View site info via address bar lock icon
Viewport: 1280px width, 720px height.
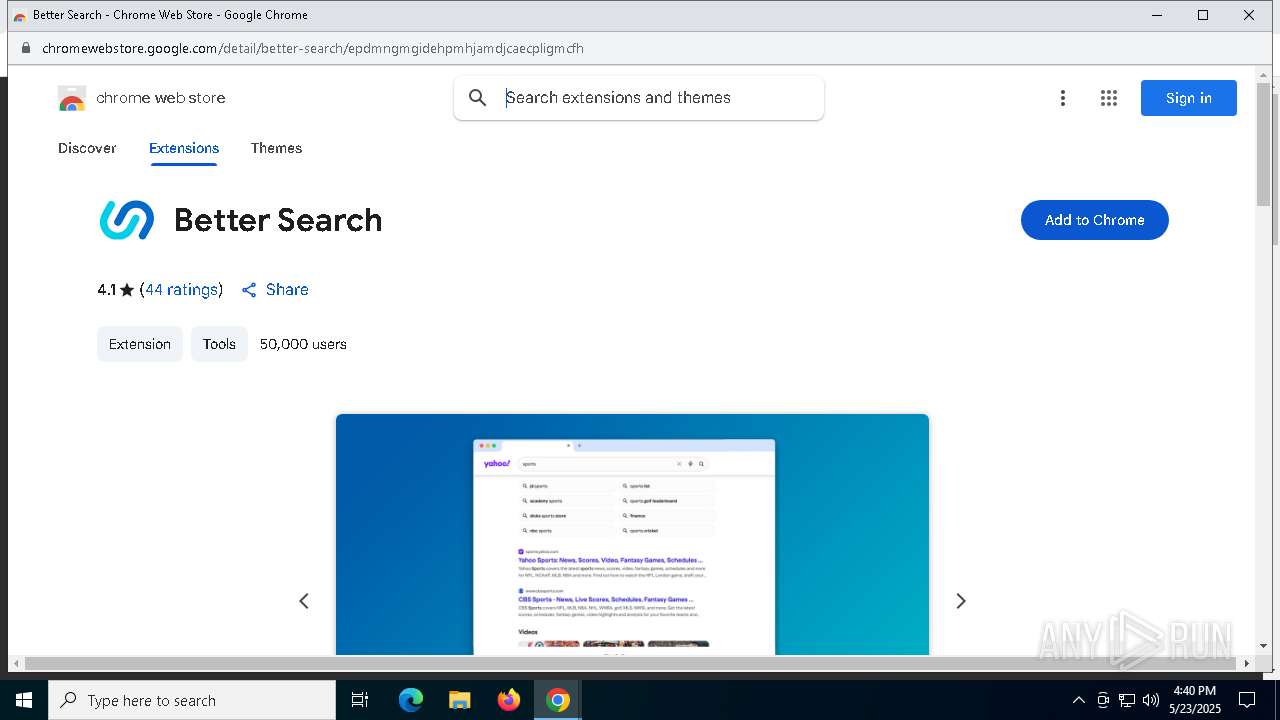tap(26, 48)
